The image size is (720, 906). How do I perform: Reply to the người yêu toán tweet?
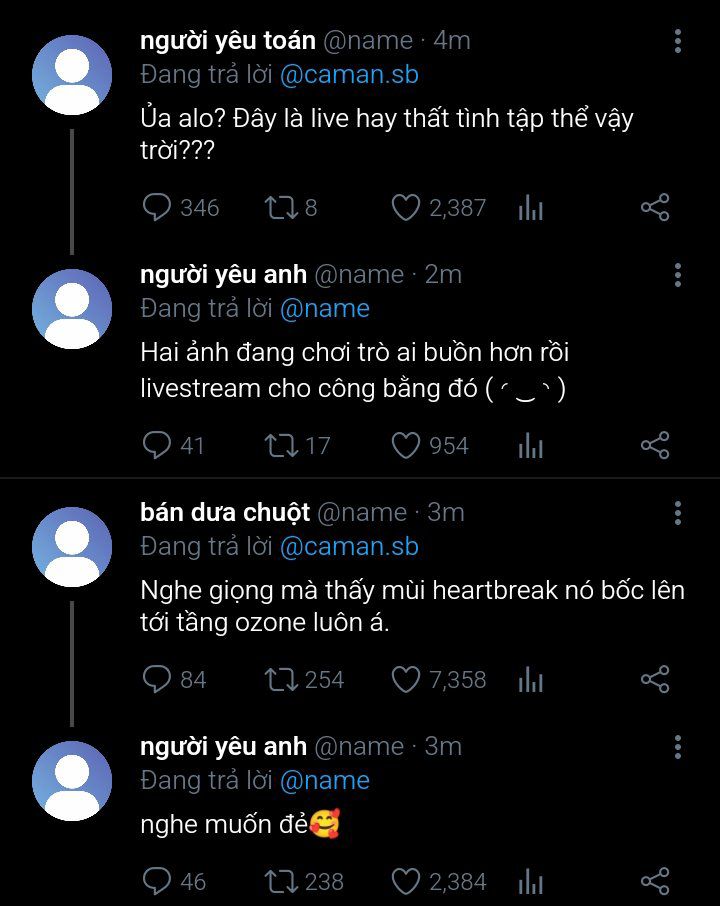158,208
